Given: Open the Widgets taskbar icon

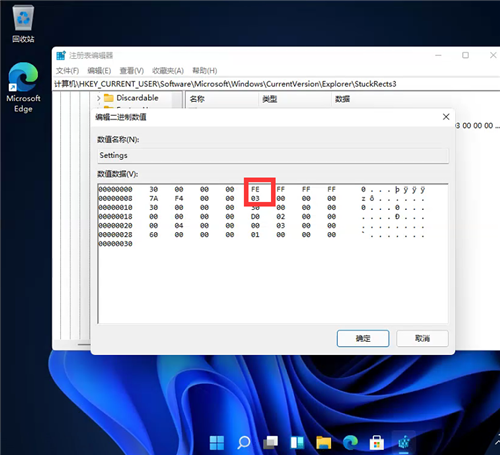Looking at the screenshot, I should click(297, 443).
